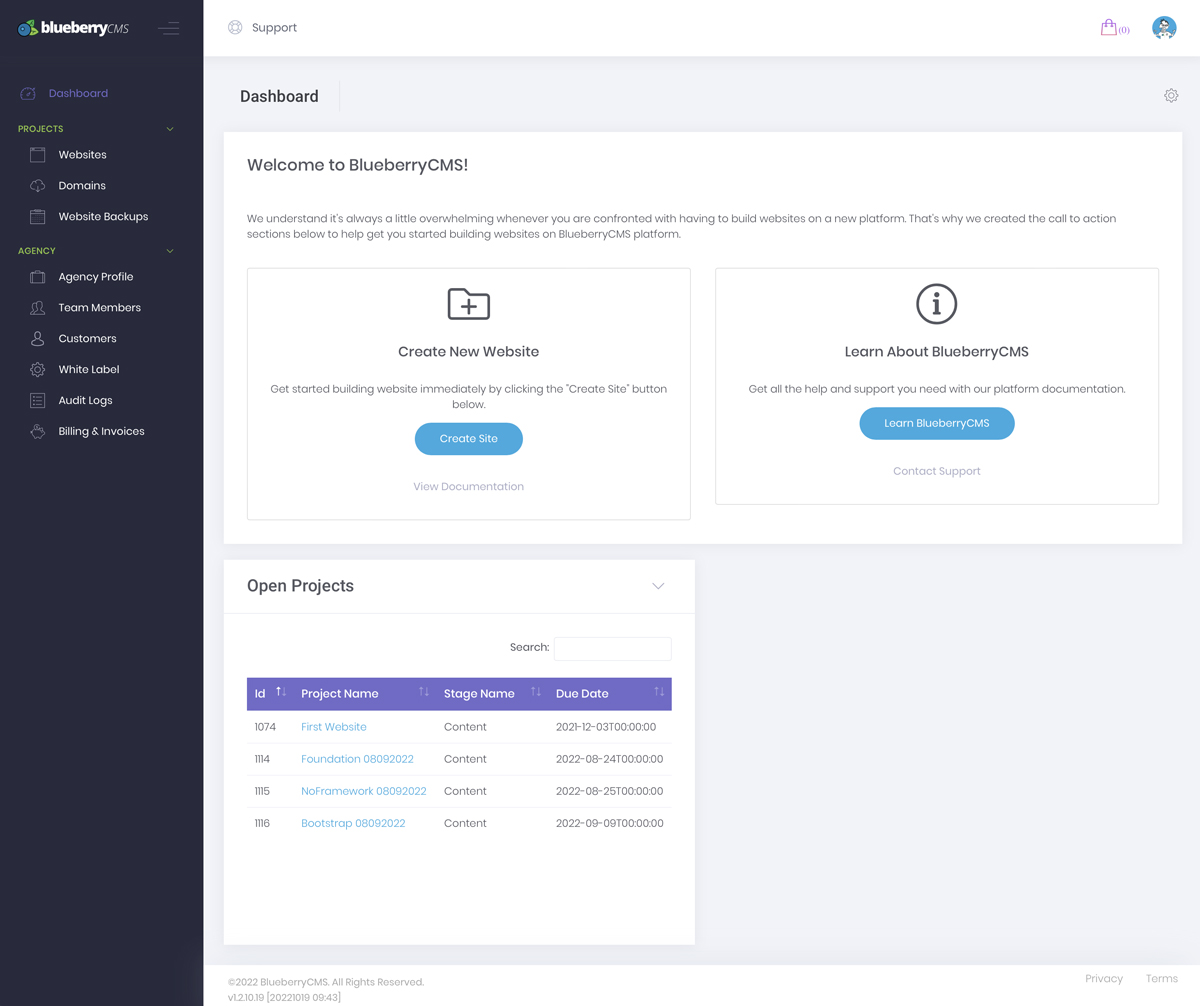This screenshot has width=1200, height=1006.
Task: Click due date 2022-09-09T00:00:00
Action: click(x=609, y=823)
